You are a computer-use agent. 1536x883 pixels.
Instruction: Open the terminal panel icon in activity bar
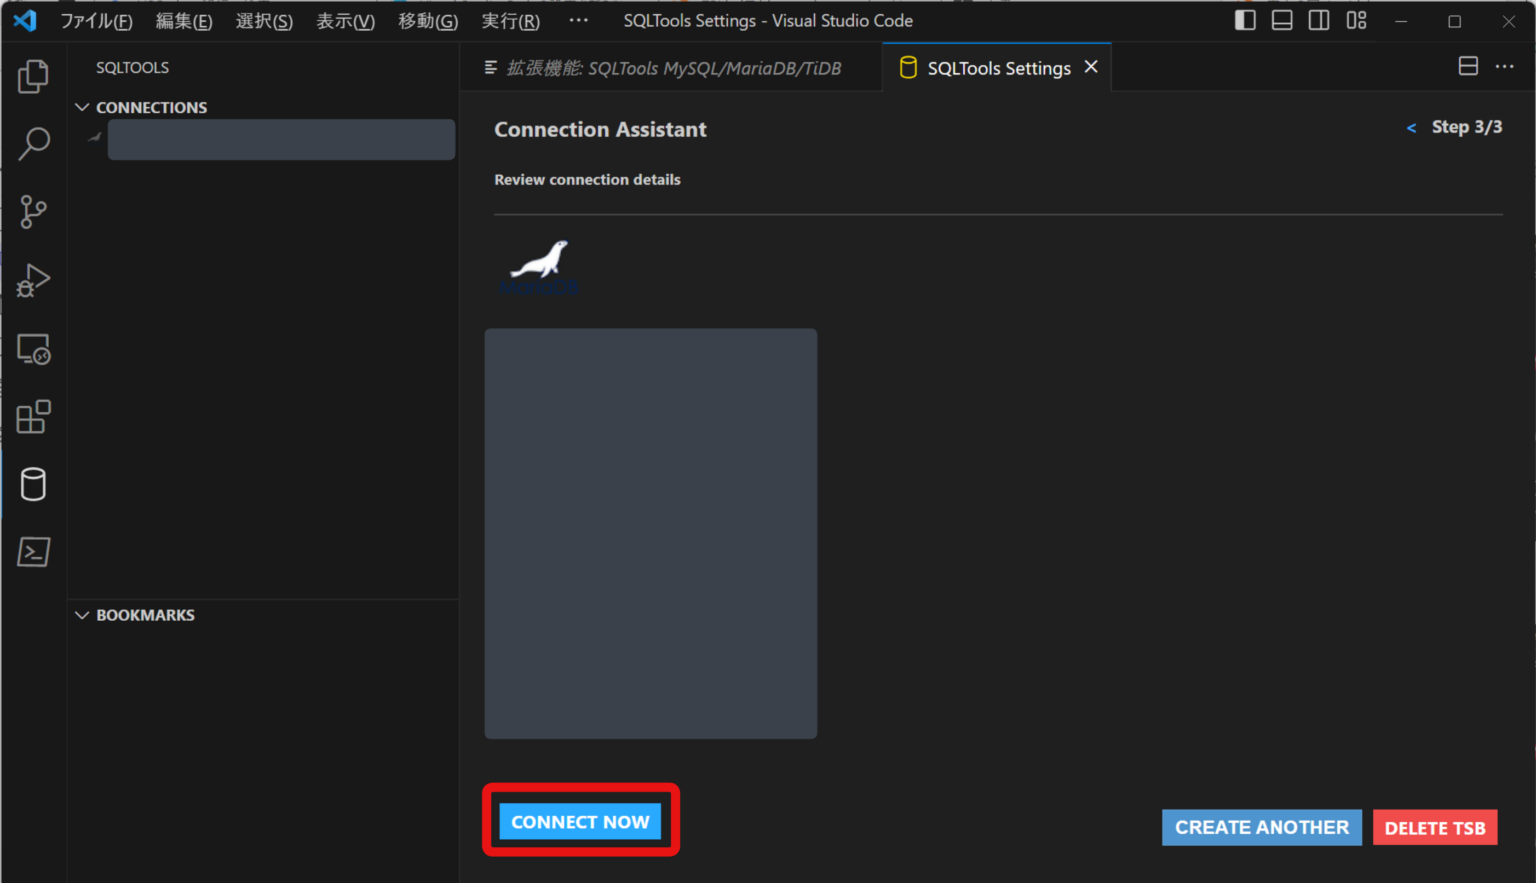point(33,552)
